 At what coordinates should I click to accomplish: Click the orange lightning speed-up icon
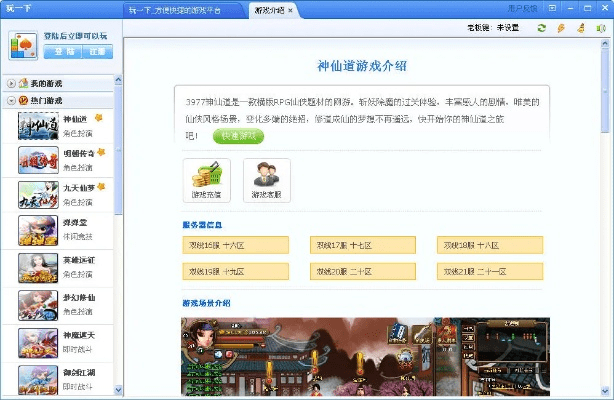[x=561, y=28]
